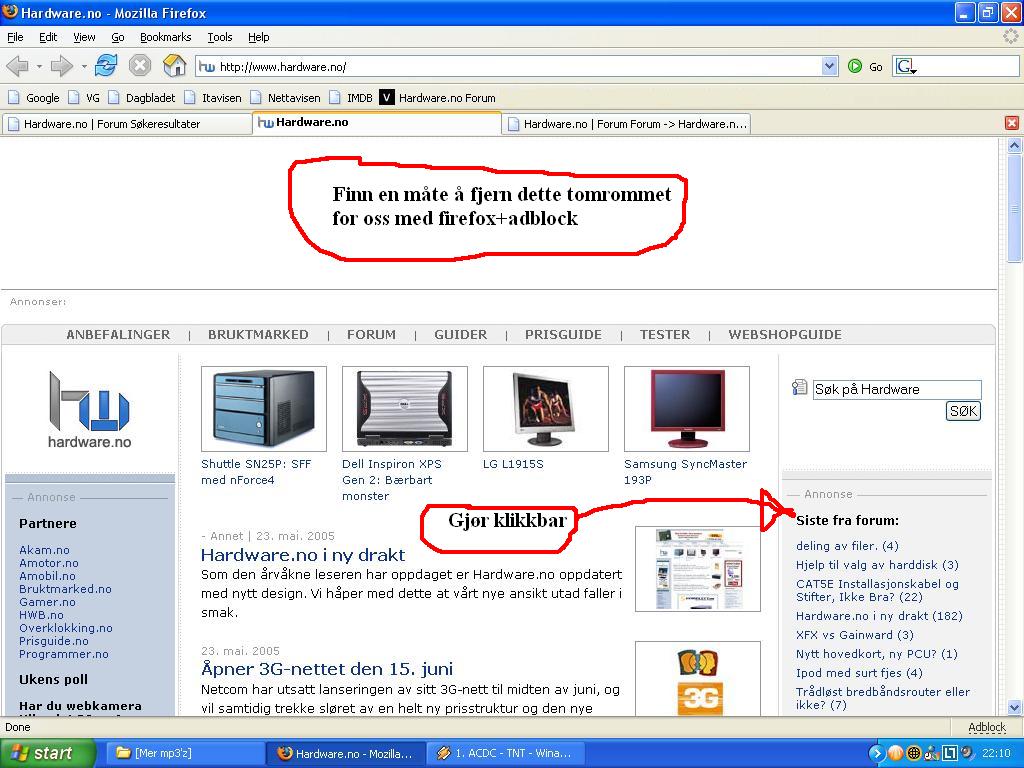
Task: Switch to the ACDC - TNT Winamp taskbar item
Action: [505, 753]
